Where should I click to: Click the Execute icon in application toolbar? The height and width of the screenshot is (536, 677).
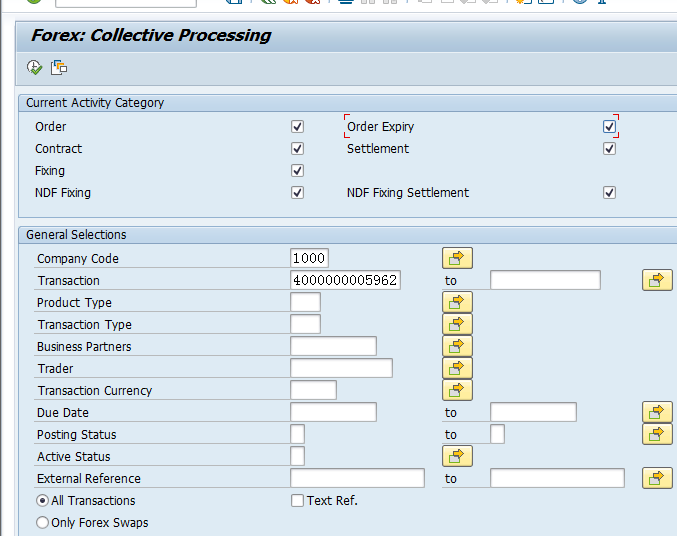tap(34, 68)
